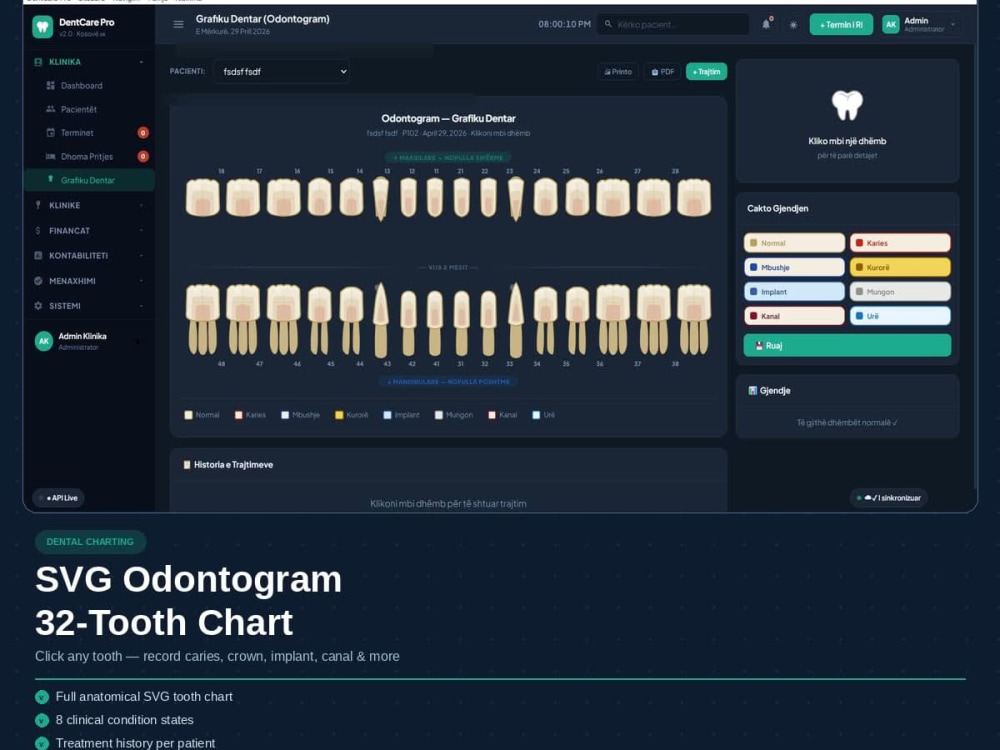Switch theme with the sun icon
The height and width of the screenshot is (750, 1000).
(x=793, y=25)
